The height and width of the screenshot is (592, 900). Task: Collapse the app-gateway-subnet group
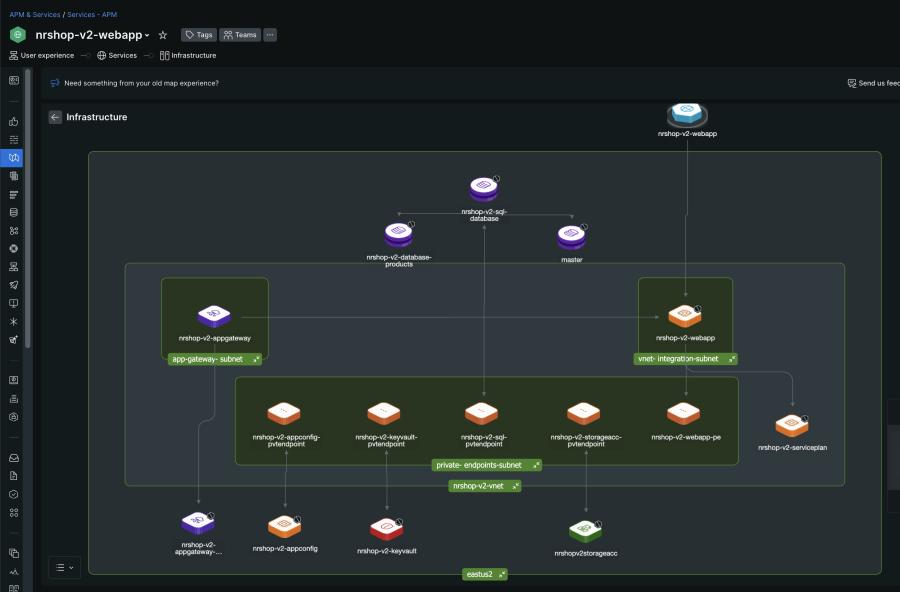tap(256, 358)
